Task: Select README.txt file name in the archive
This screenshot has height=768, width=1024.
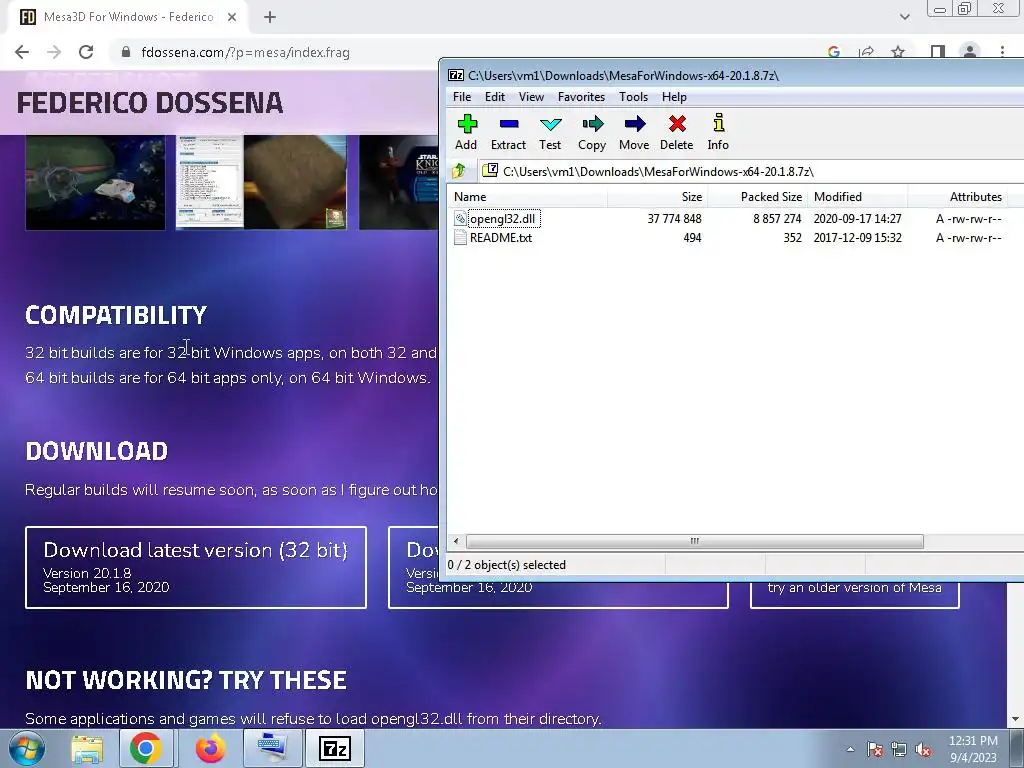Action: [x=501, y=238]
